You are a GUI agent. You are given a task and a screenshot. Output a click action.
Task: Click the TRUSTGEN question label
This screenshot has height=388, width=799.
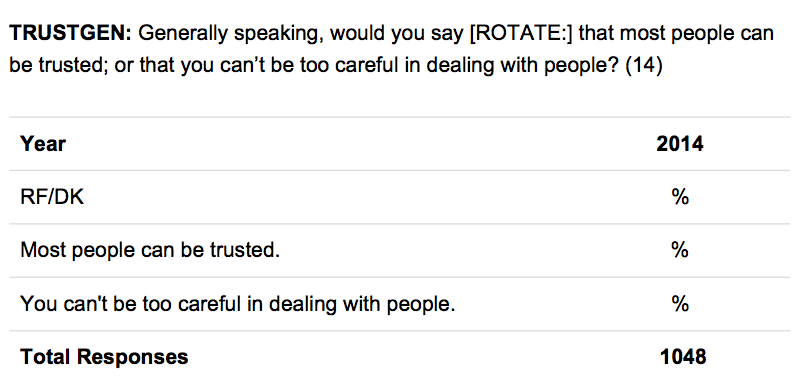[x=71, y=34]
